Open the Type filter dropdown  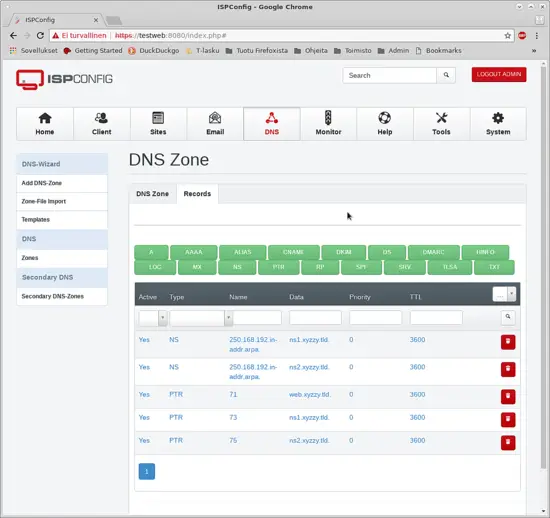201,318
